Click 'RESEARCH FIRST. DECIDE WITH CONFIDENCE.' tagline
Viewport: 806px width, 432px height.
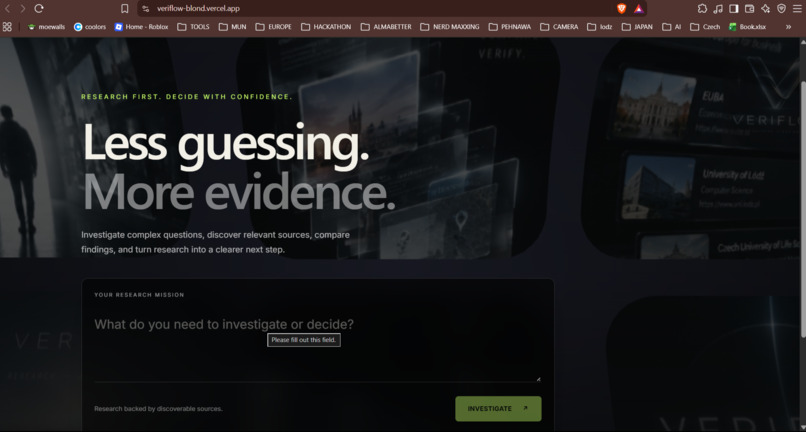[187, 97]
